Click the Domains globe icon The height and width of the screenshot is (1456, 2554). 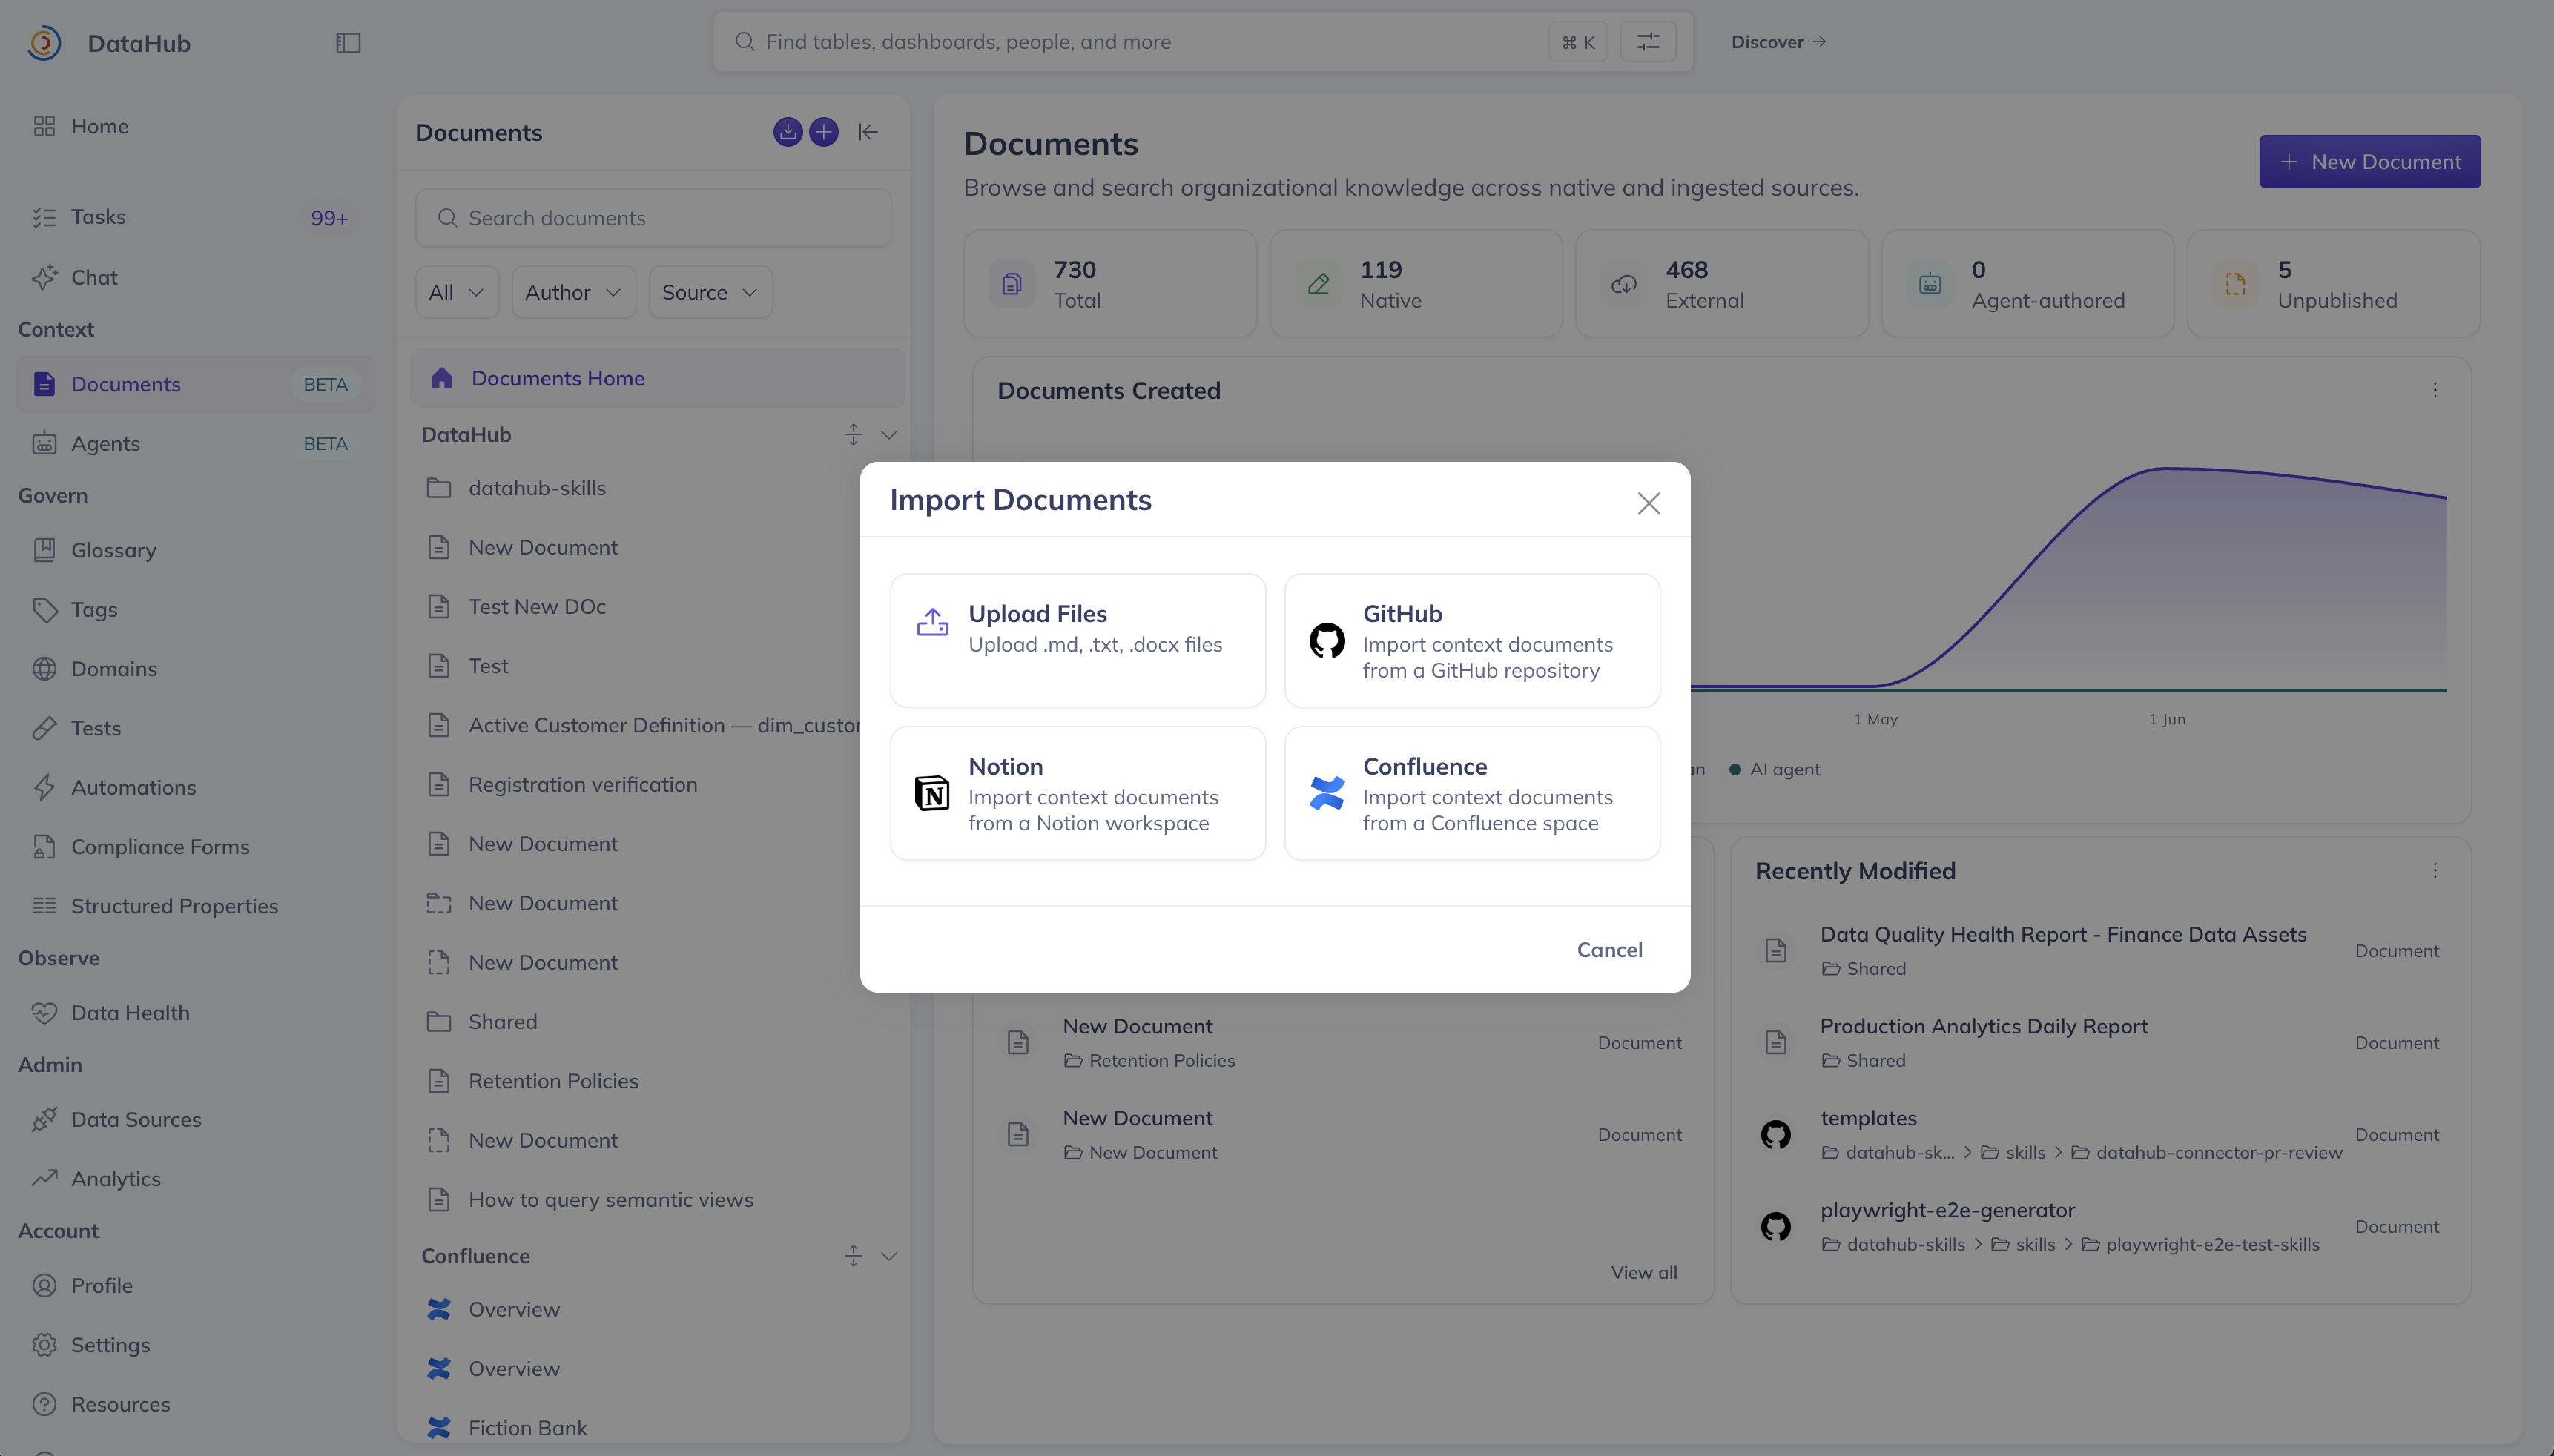[44, 669]
